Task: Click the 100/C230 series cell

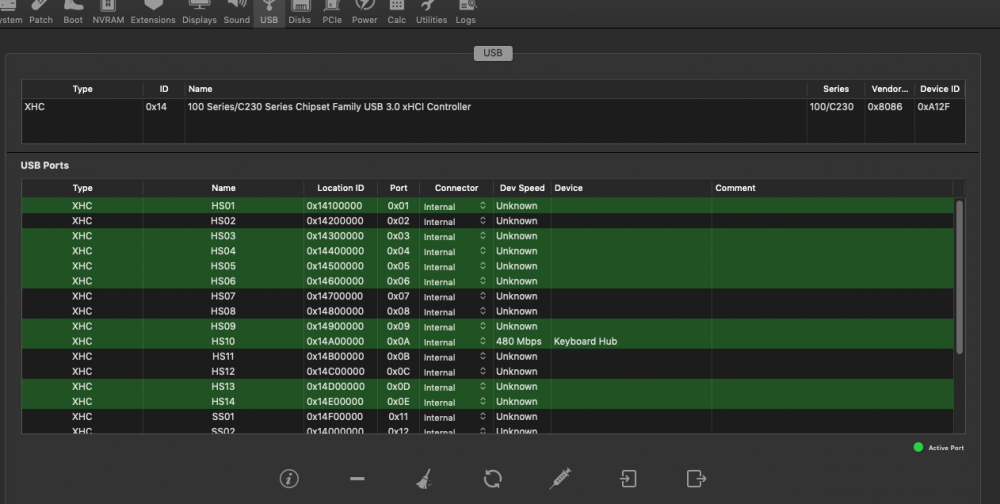Action: (832, 107)
